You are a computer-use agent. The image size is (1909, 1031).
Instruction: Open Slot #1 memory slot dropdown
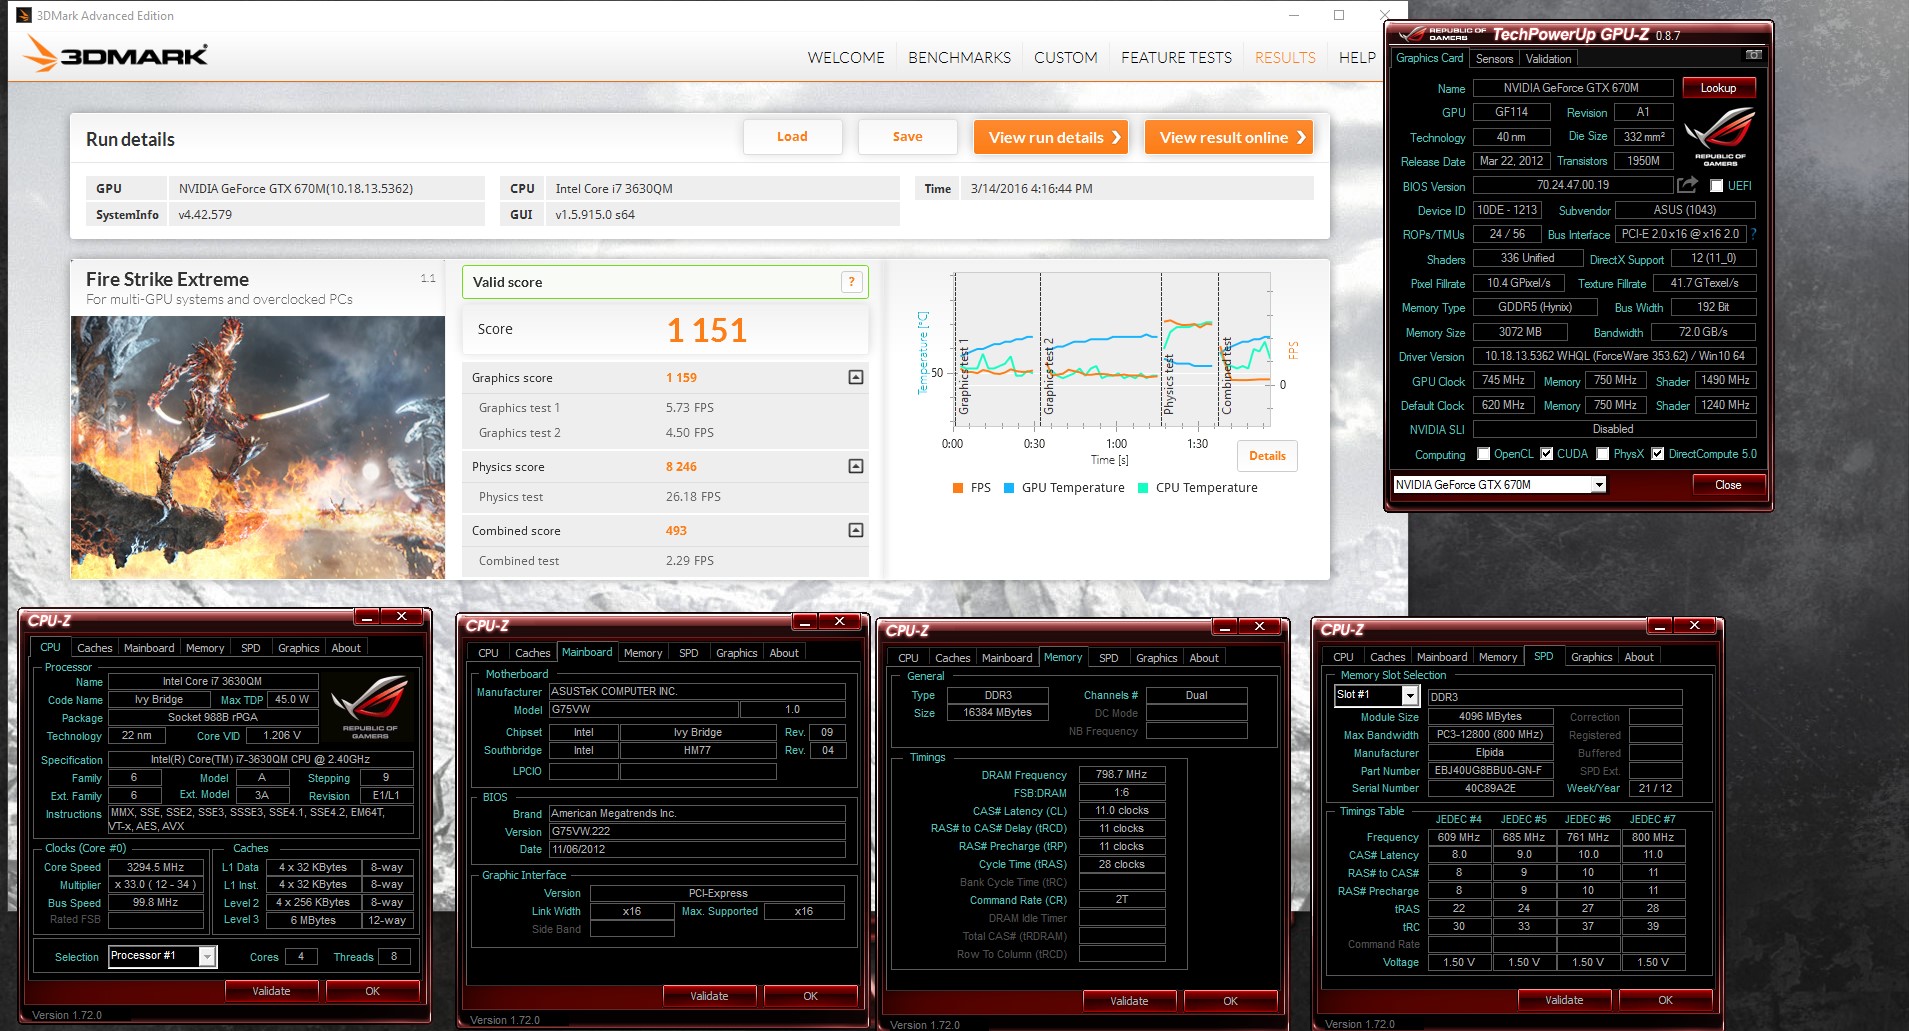click(1410, 695)
